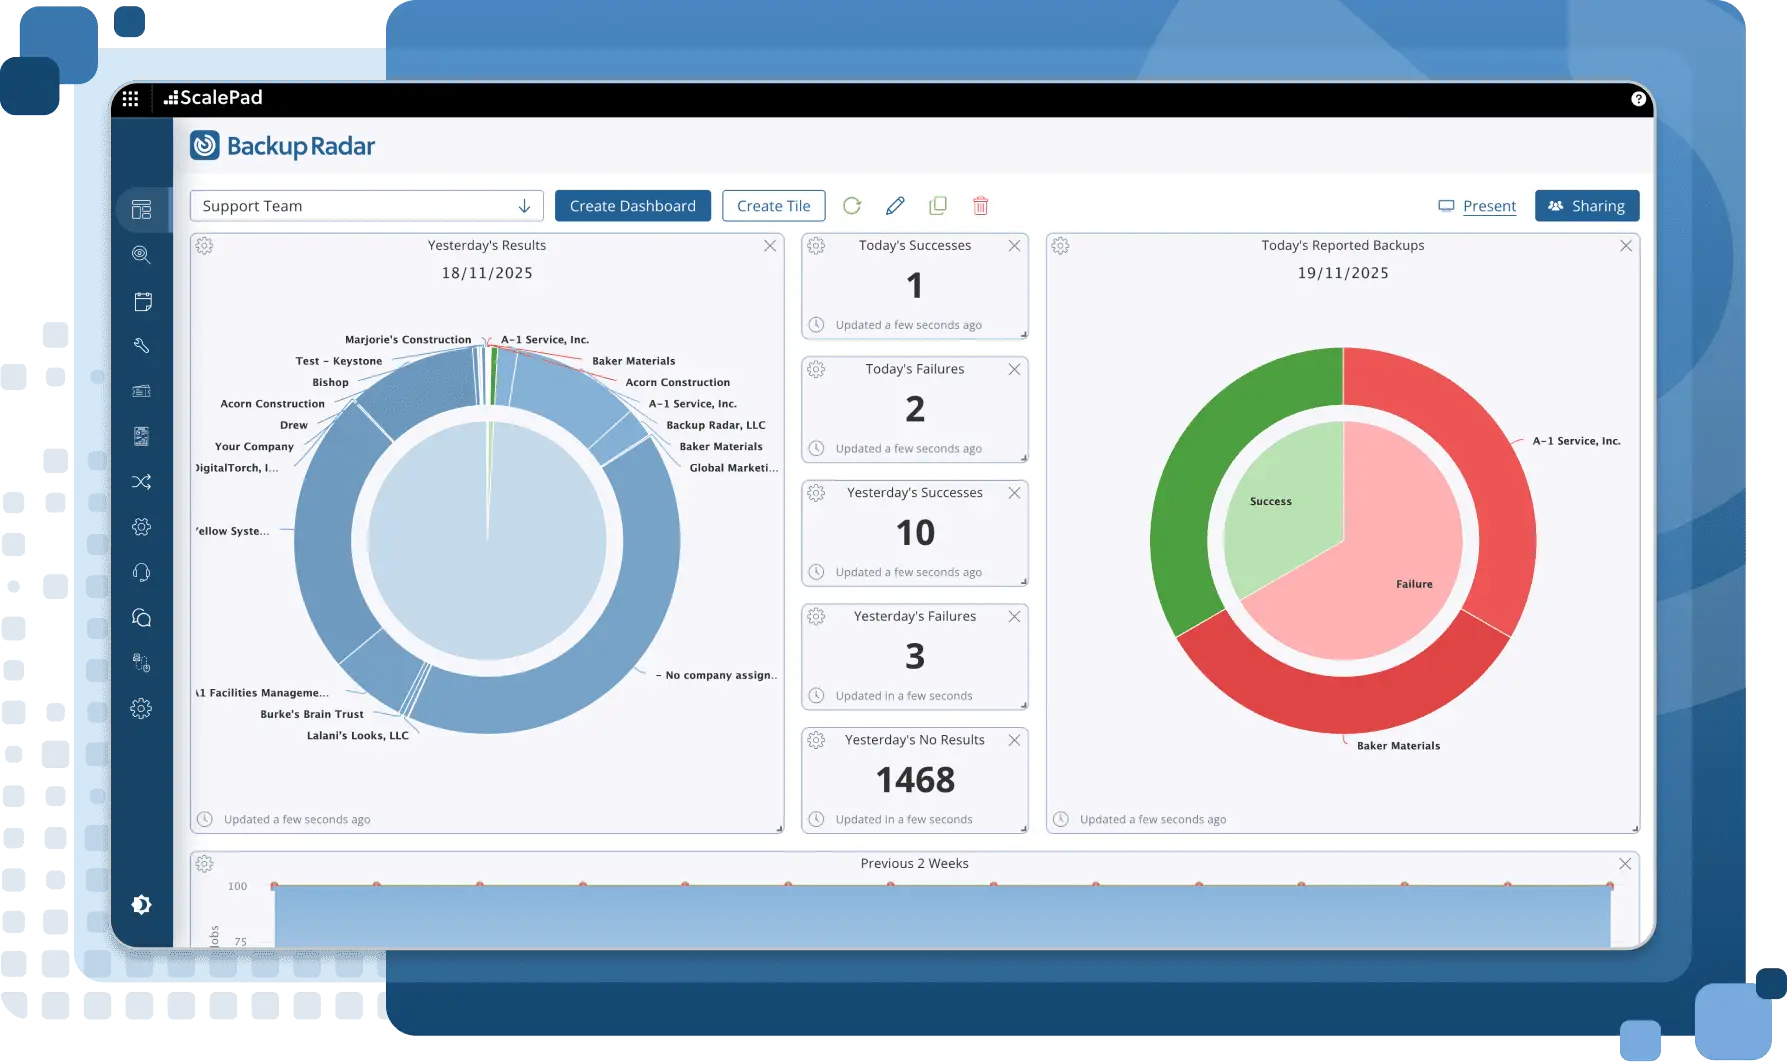Click the Bishop chart label
The image size is (1787, 1062).
tap(330, 383)
